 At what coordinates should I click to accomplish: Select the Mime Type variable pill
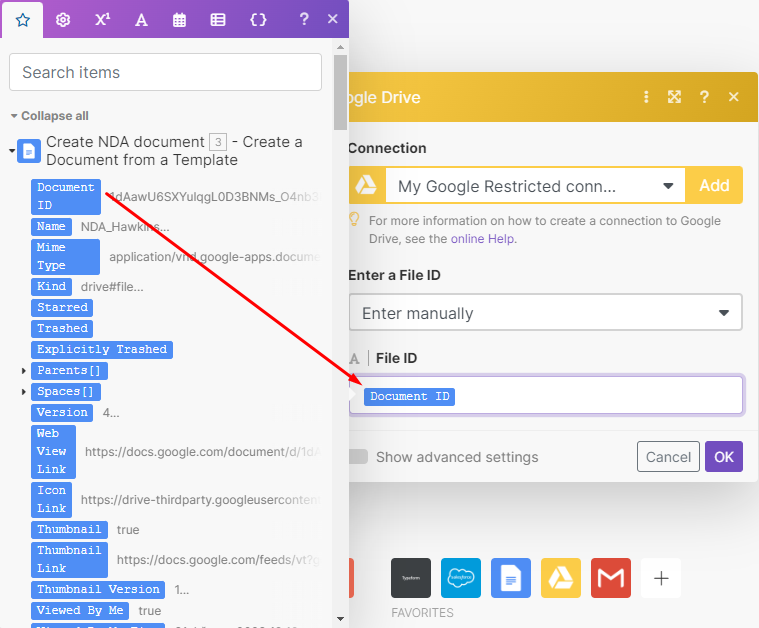click(65, 257)
